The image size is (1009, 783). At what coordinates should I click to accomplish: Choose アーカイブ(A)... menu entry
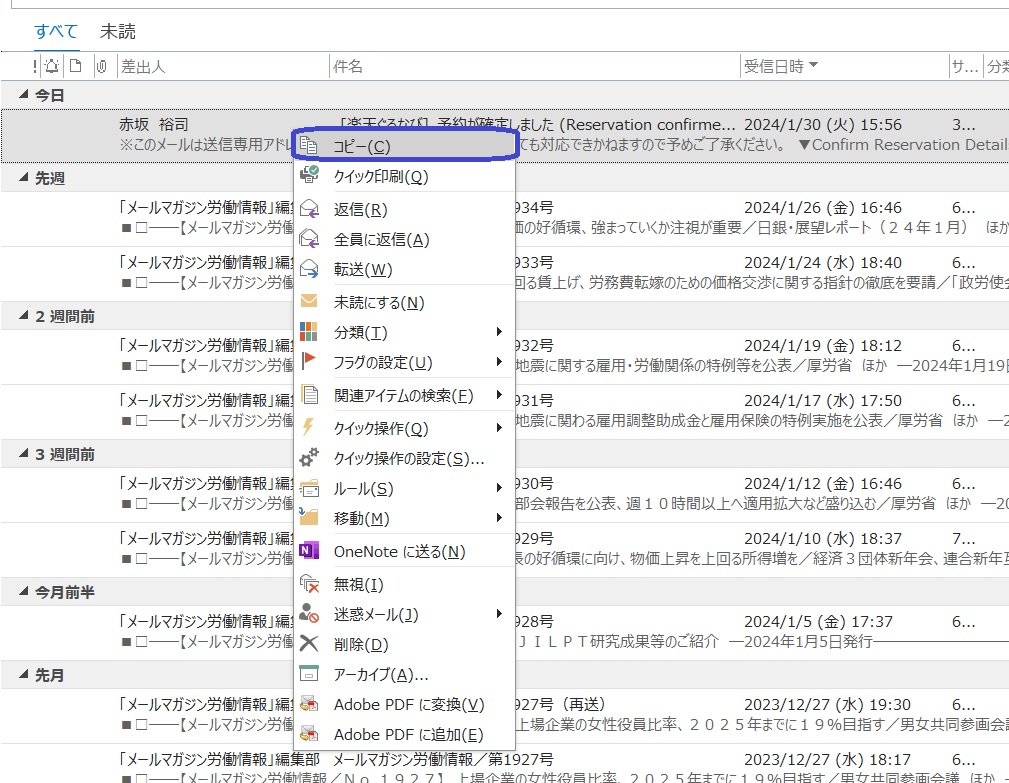pos(405,674)
